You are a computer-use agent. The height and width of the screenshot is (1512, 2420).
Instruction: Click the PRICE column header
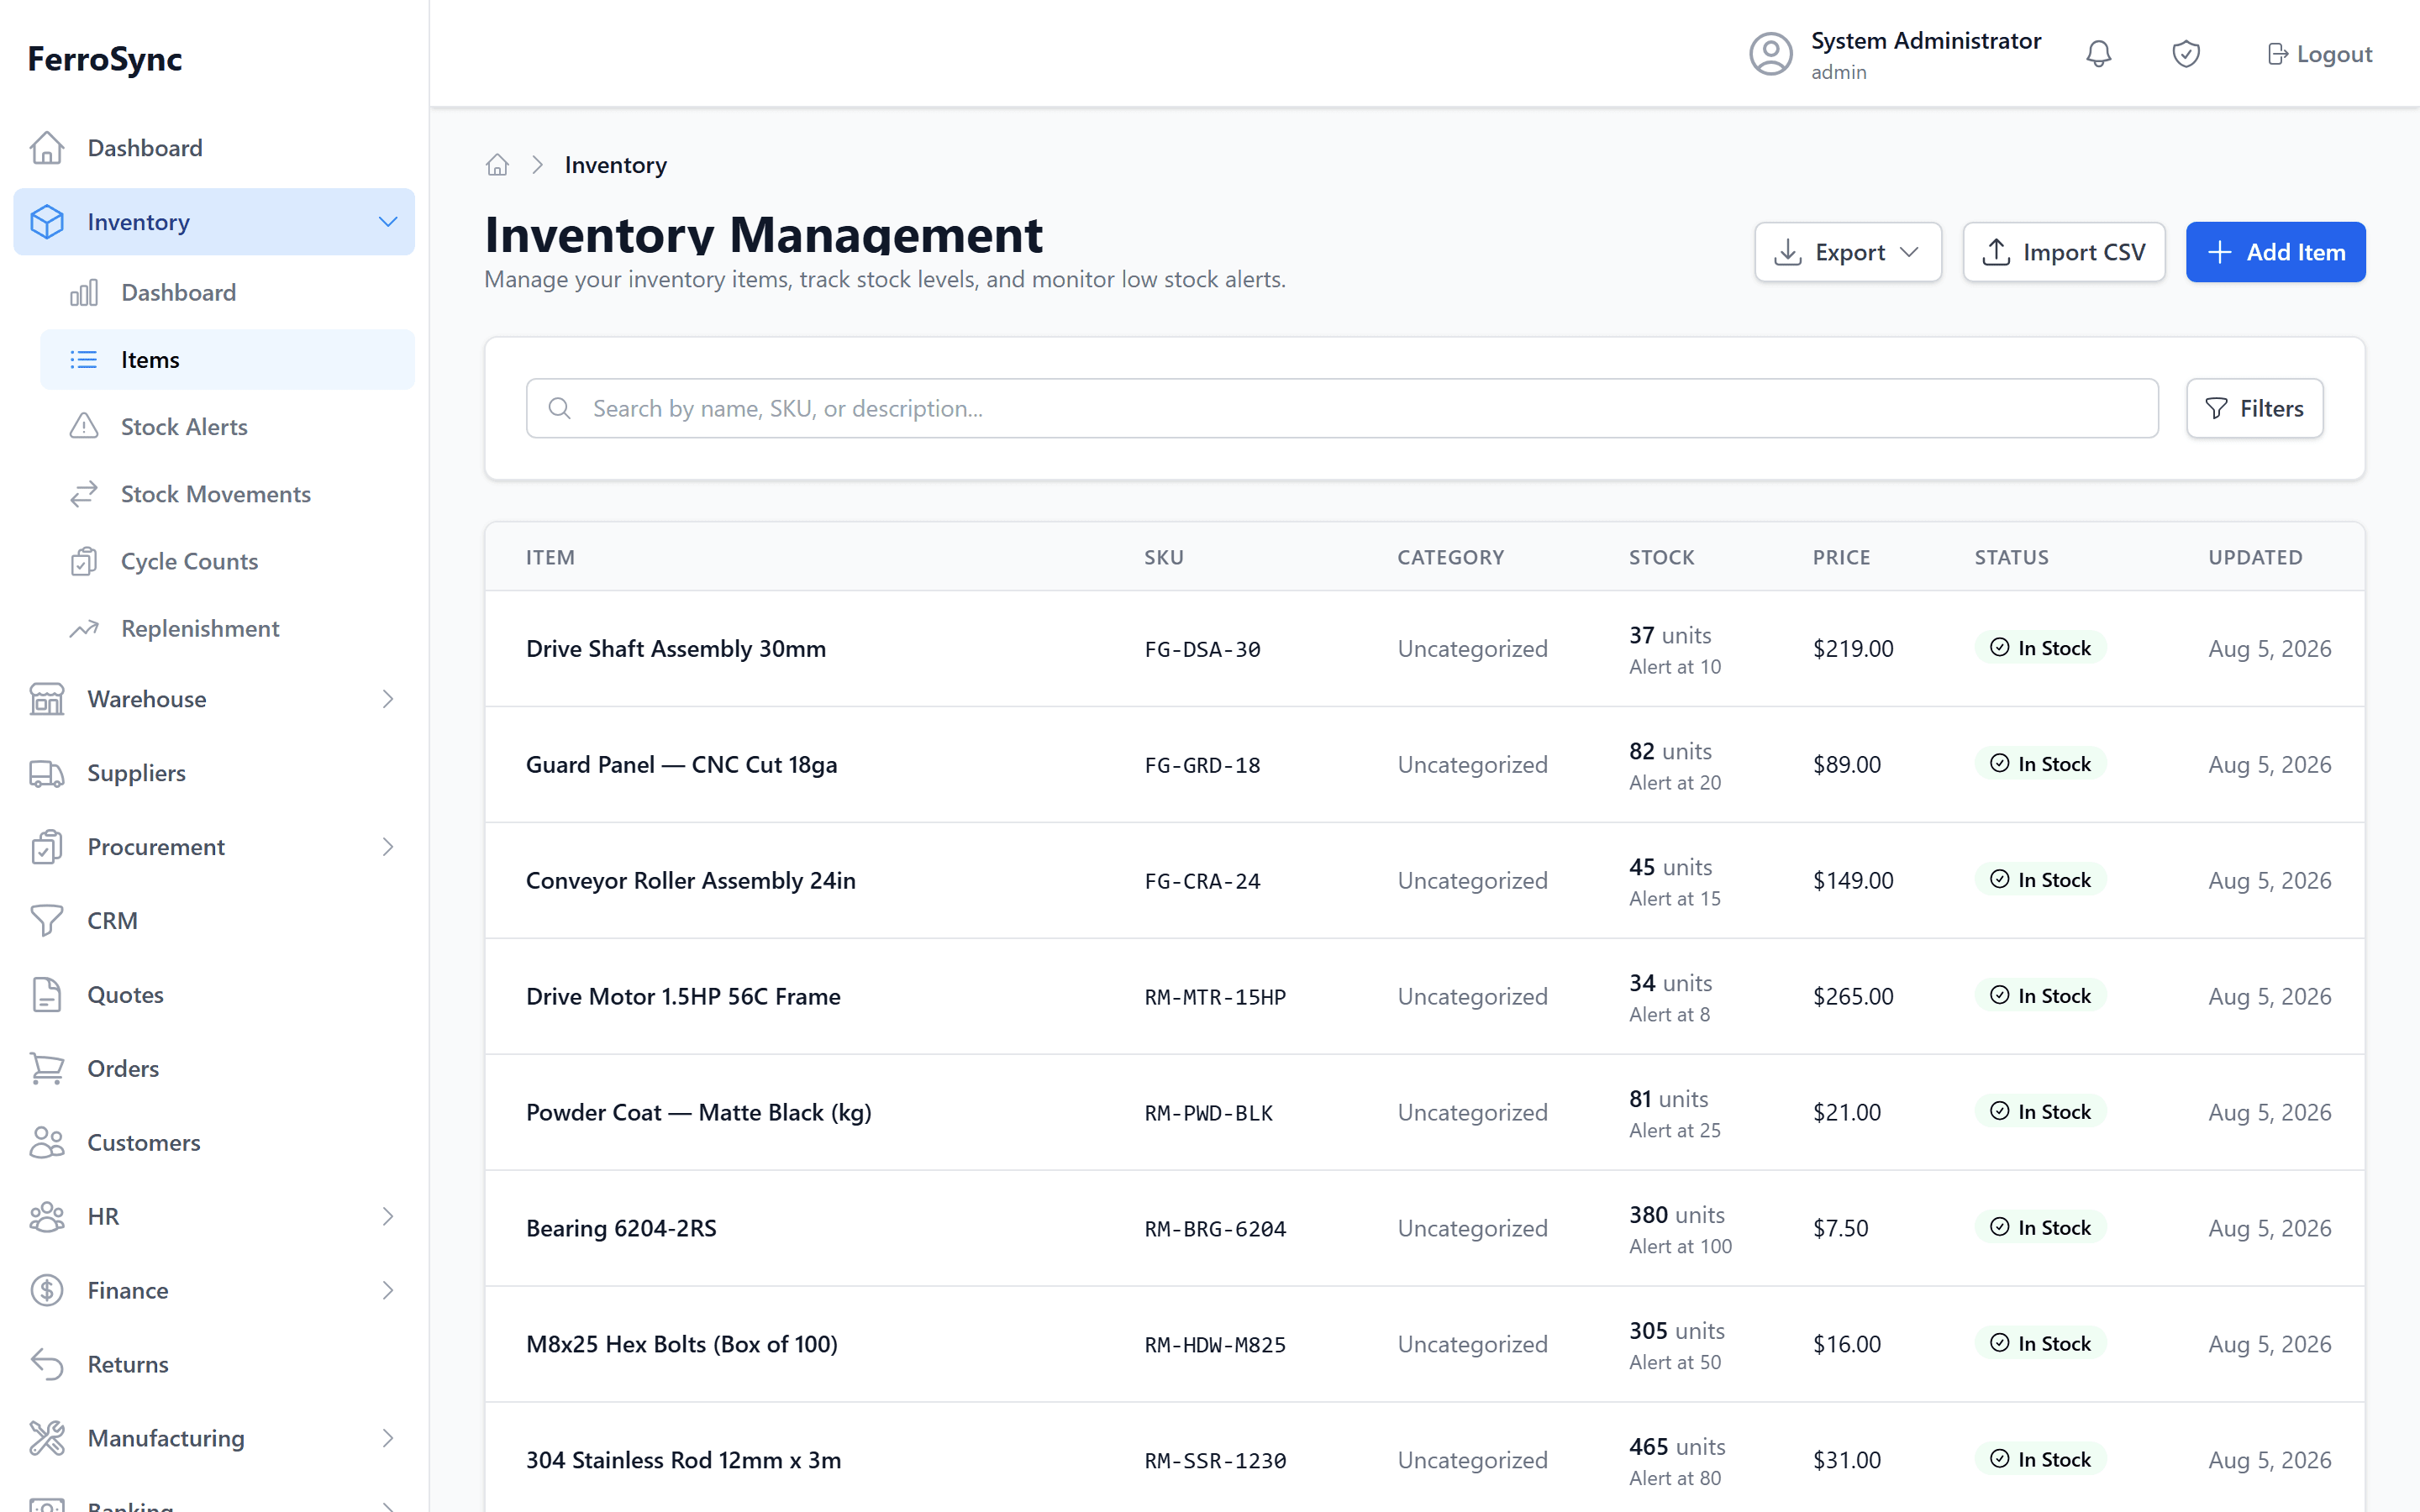pos(1841,557)
